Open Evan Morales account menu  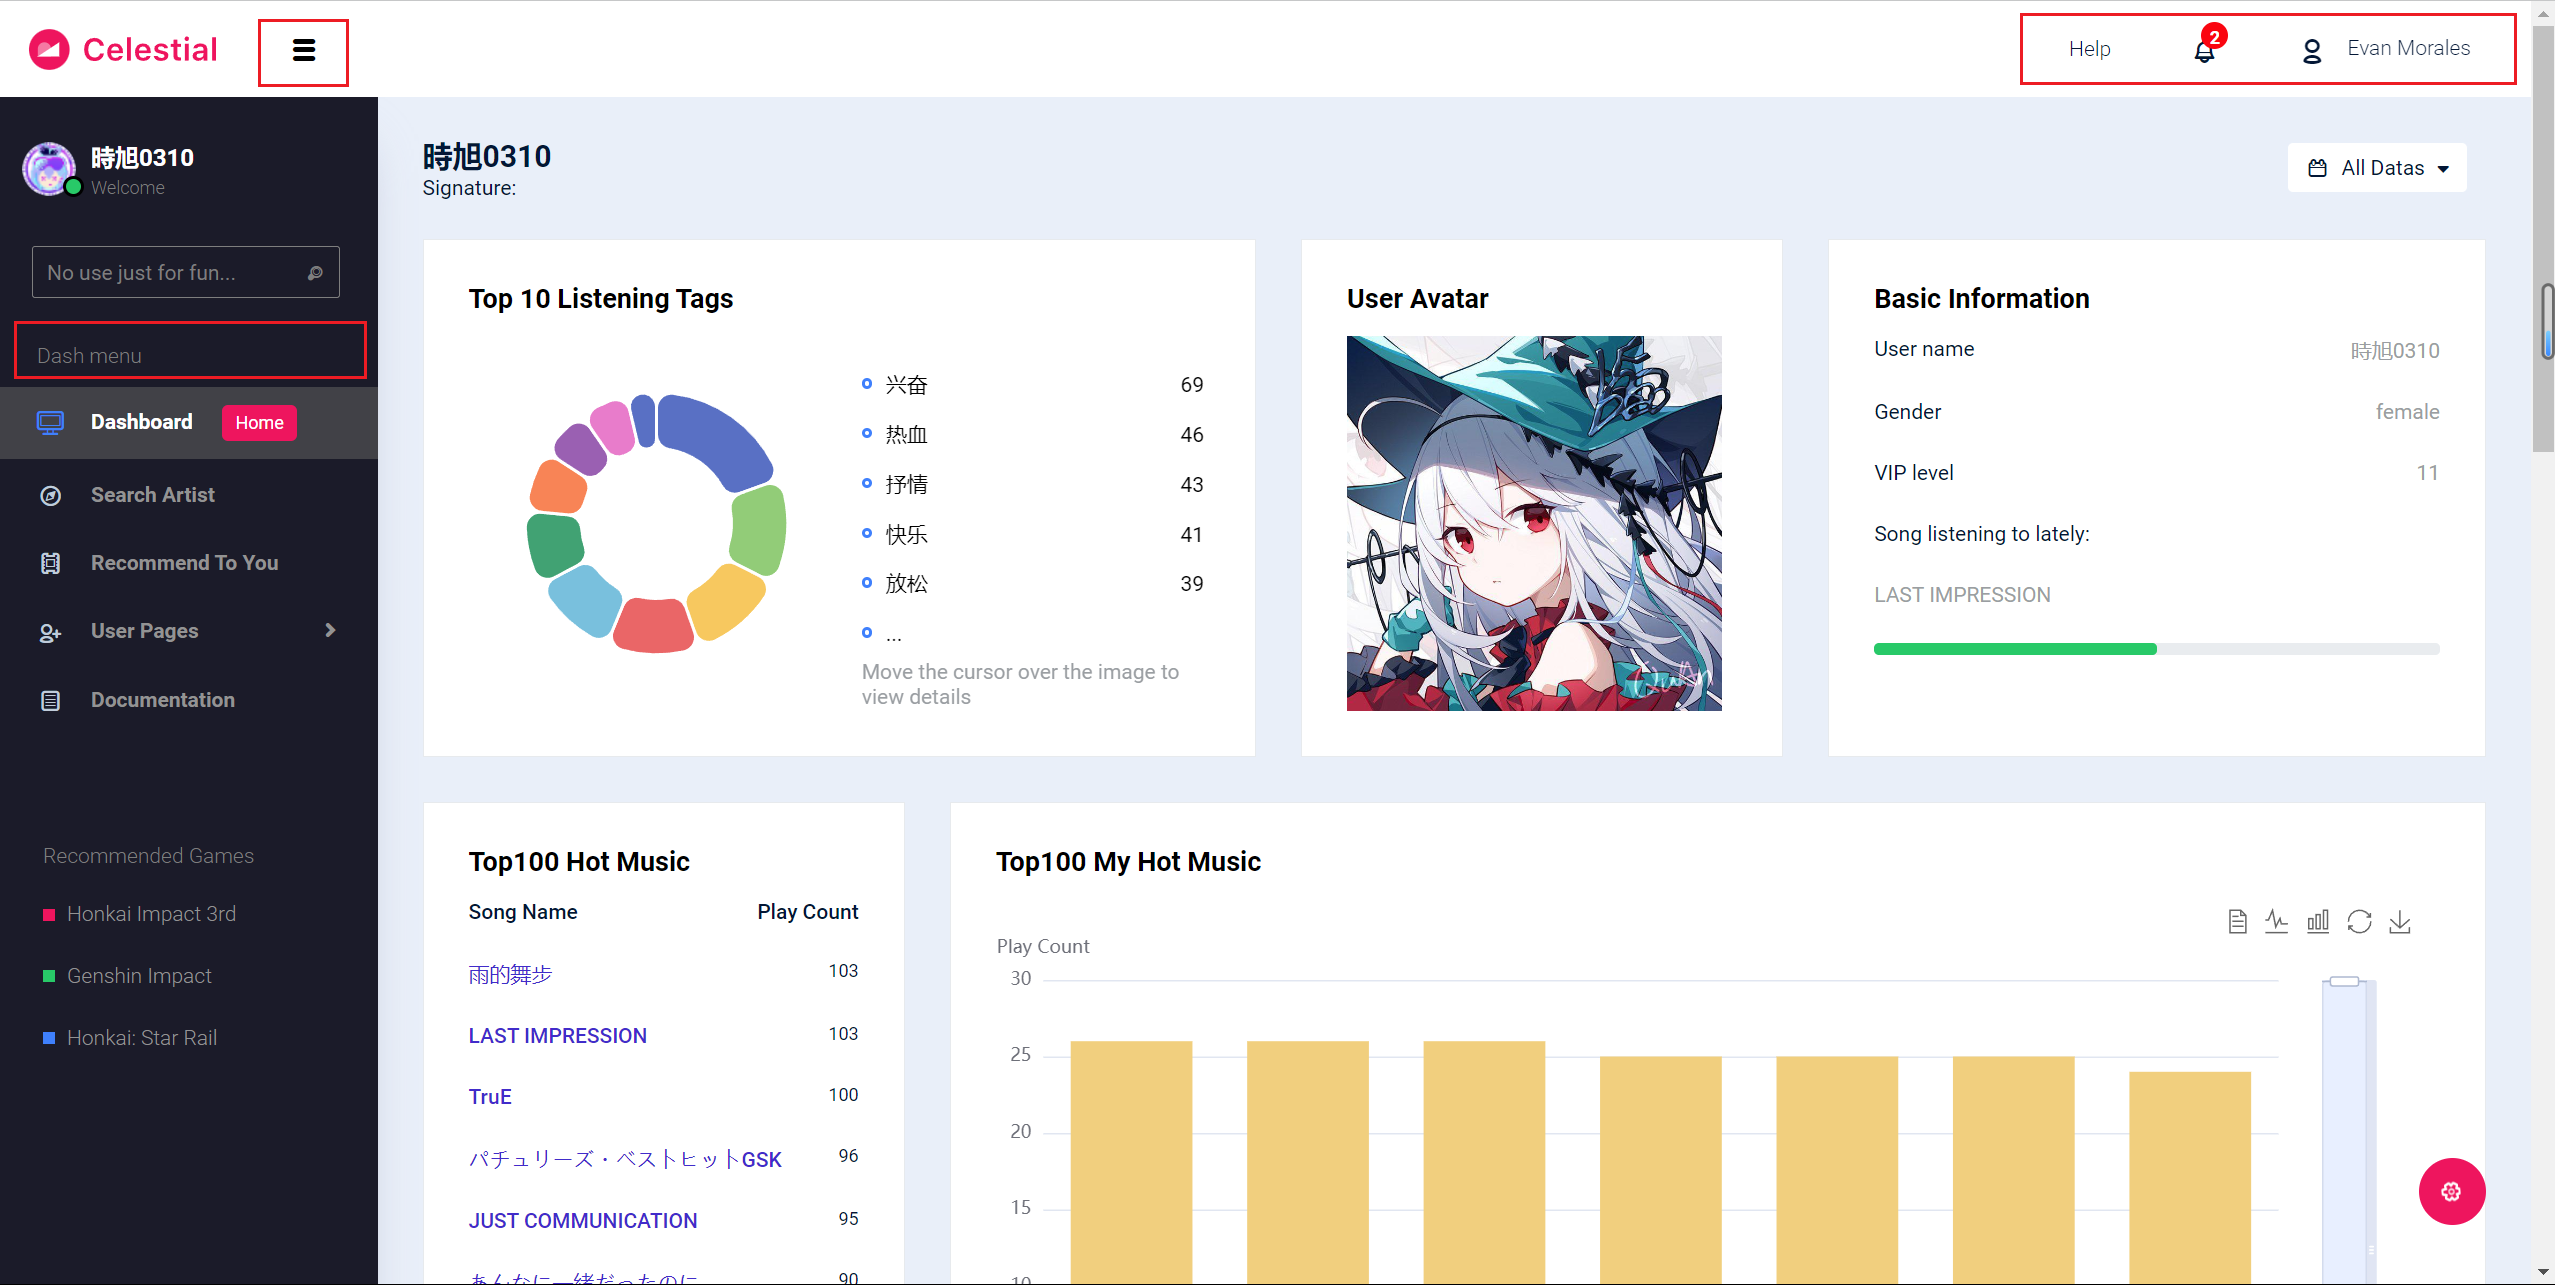[2408, 48]
